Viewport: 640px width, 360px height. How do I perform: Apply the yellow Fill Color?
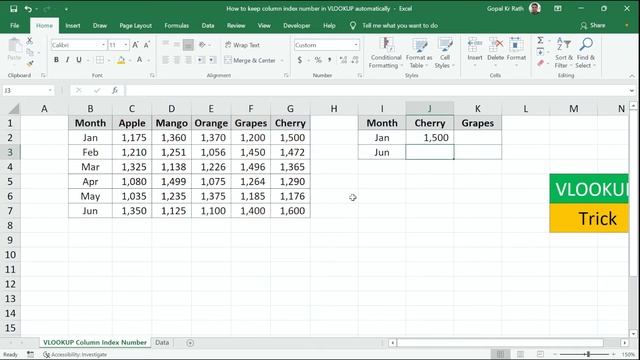pos(121,60)
